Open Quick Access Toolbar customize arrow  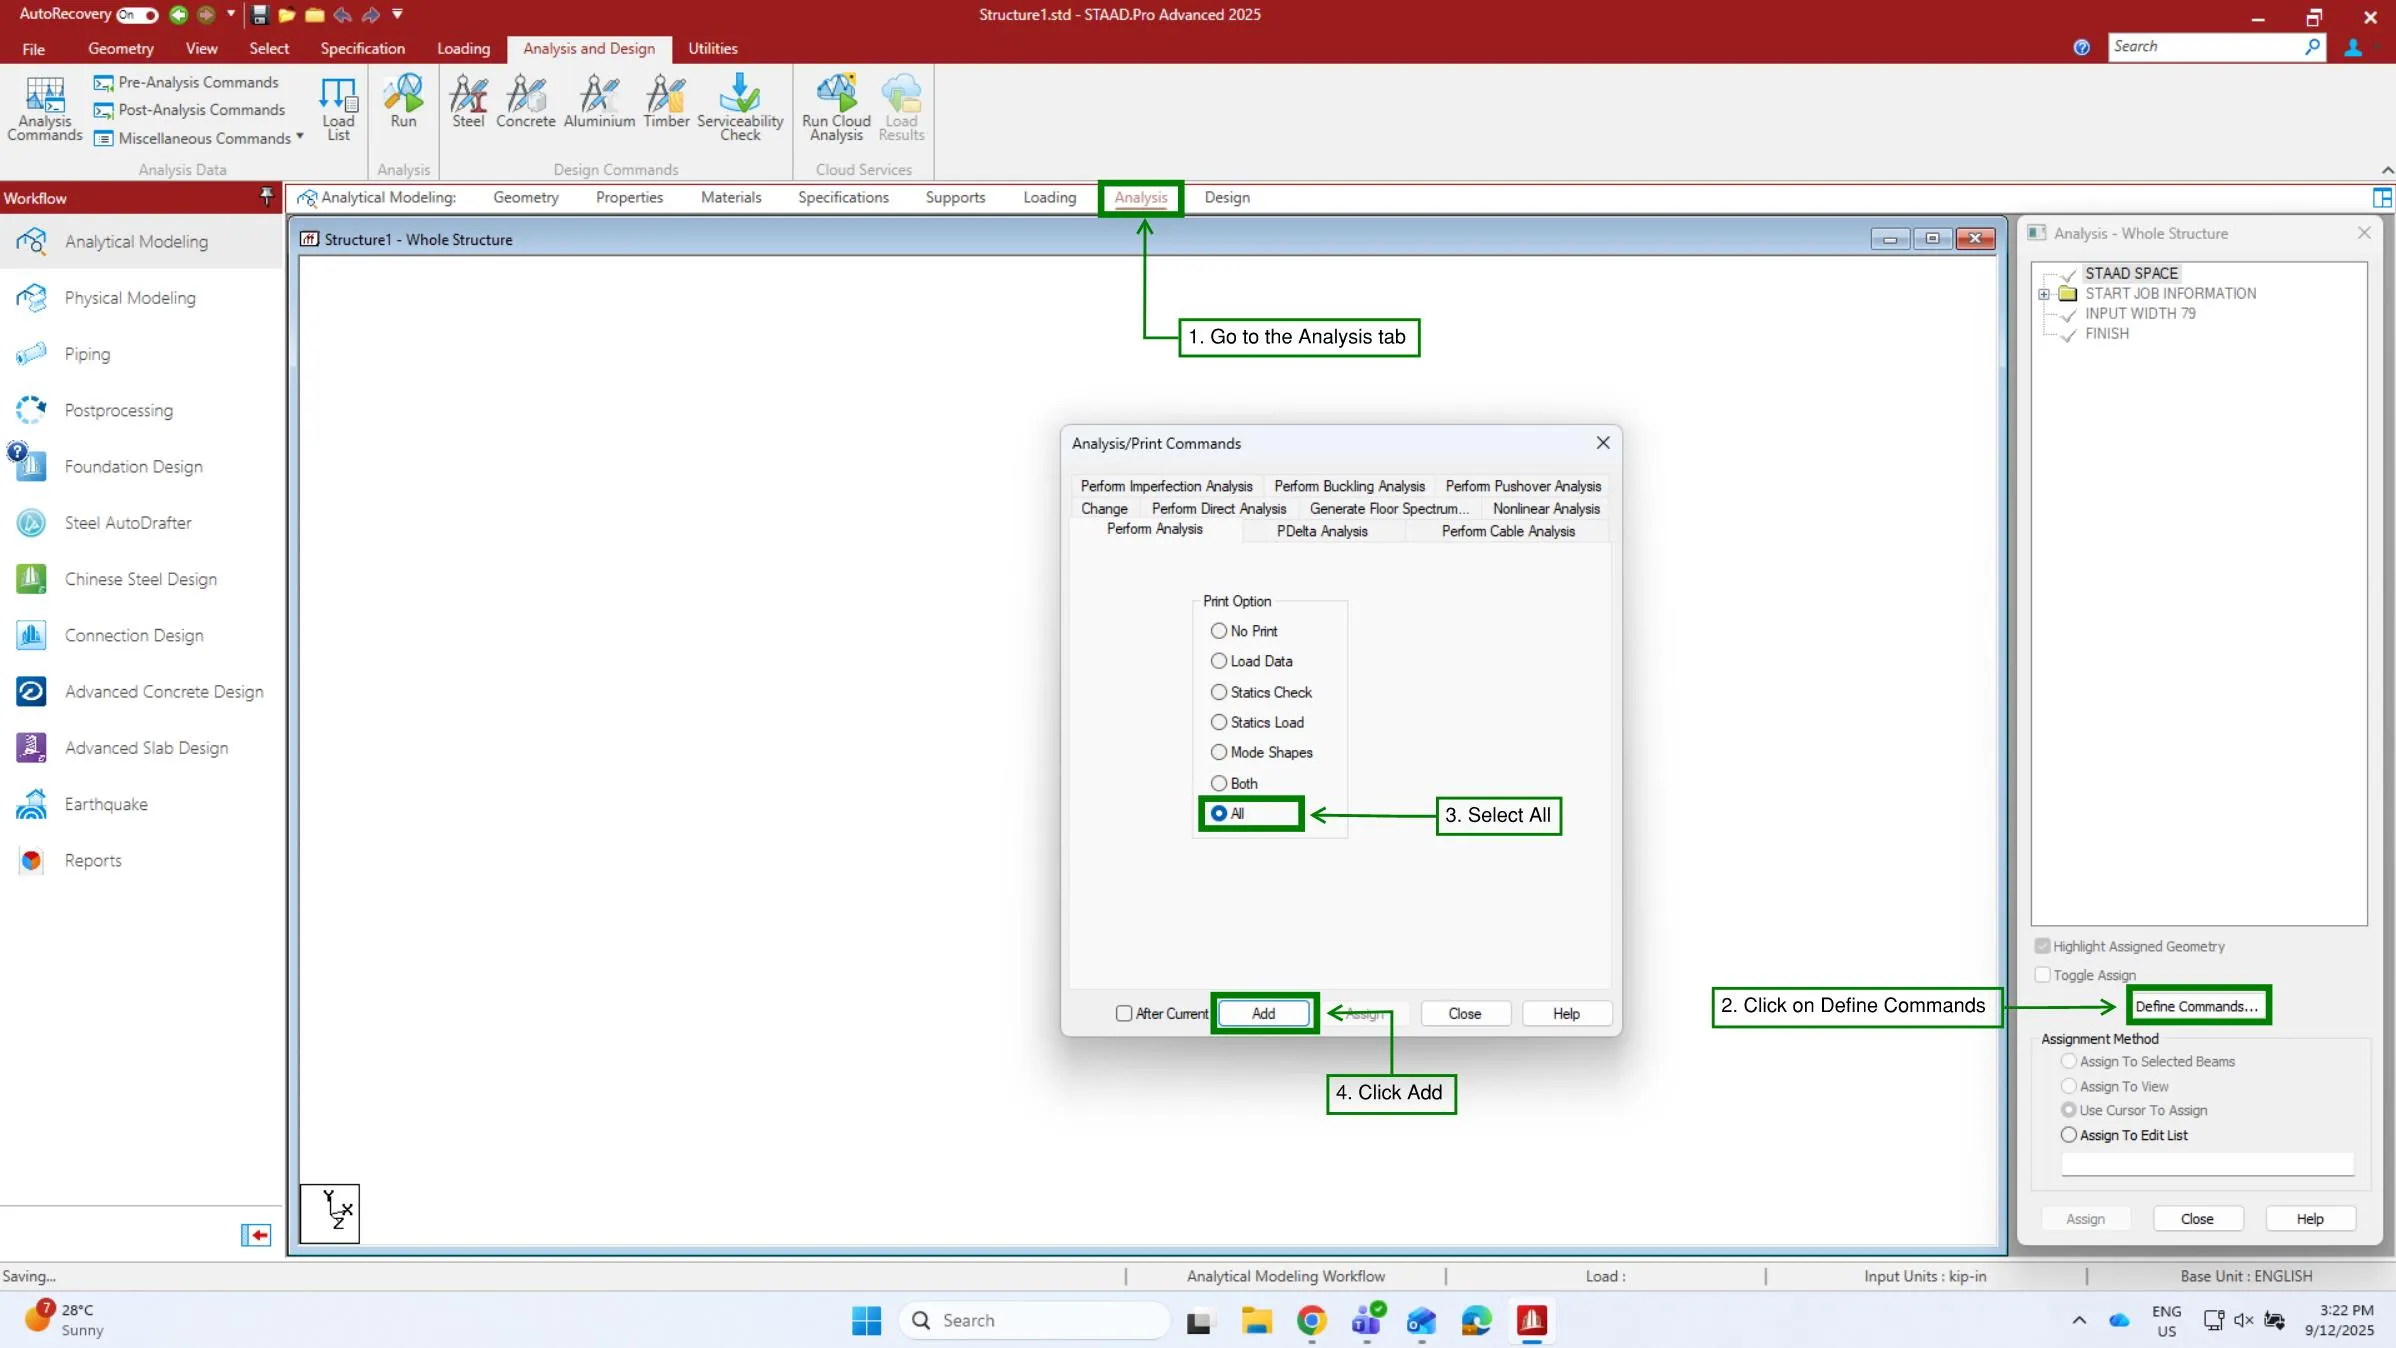[397, 14]
